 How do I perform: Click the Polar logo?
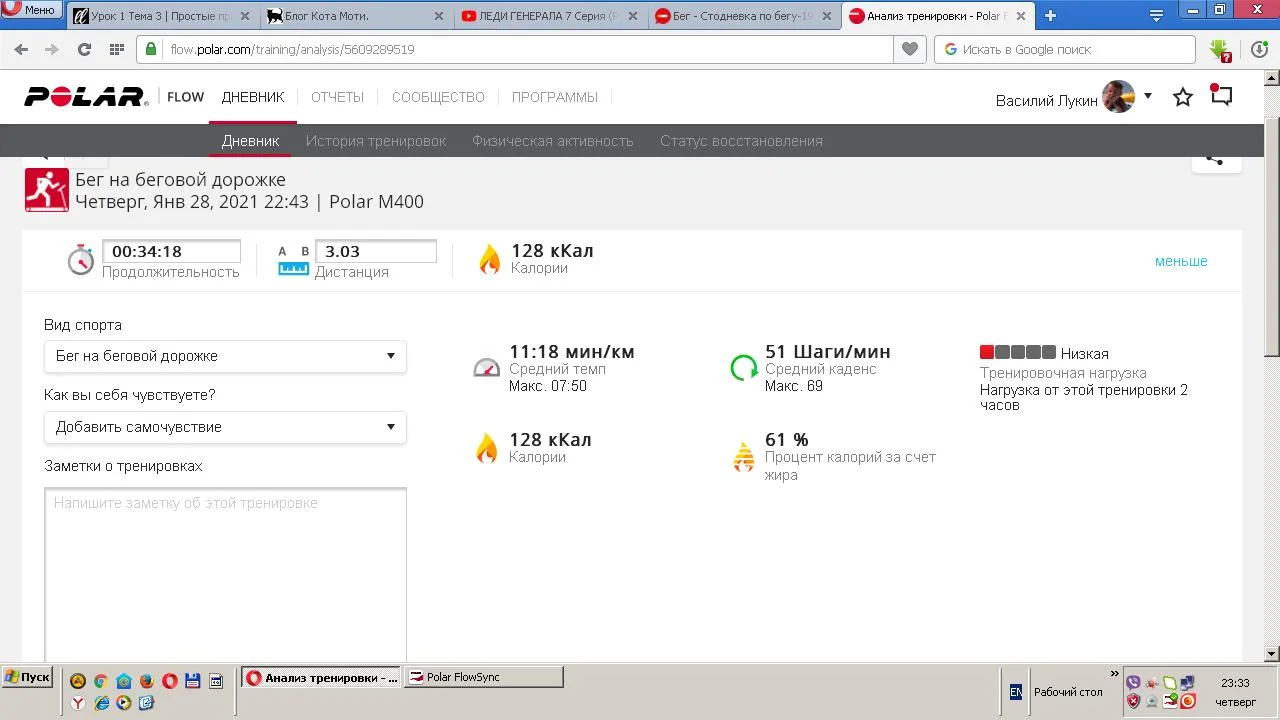coord(86,97)
